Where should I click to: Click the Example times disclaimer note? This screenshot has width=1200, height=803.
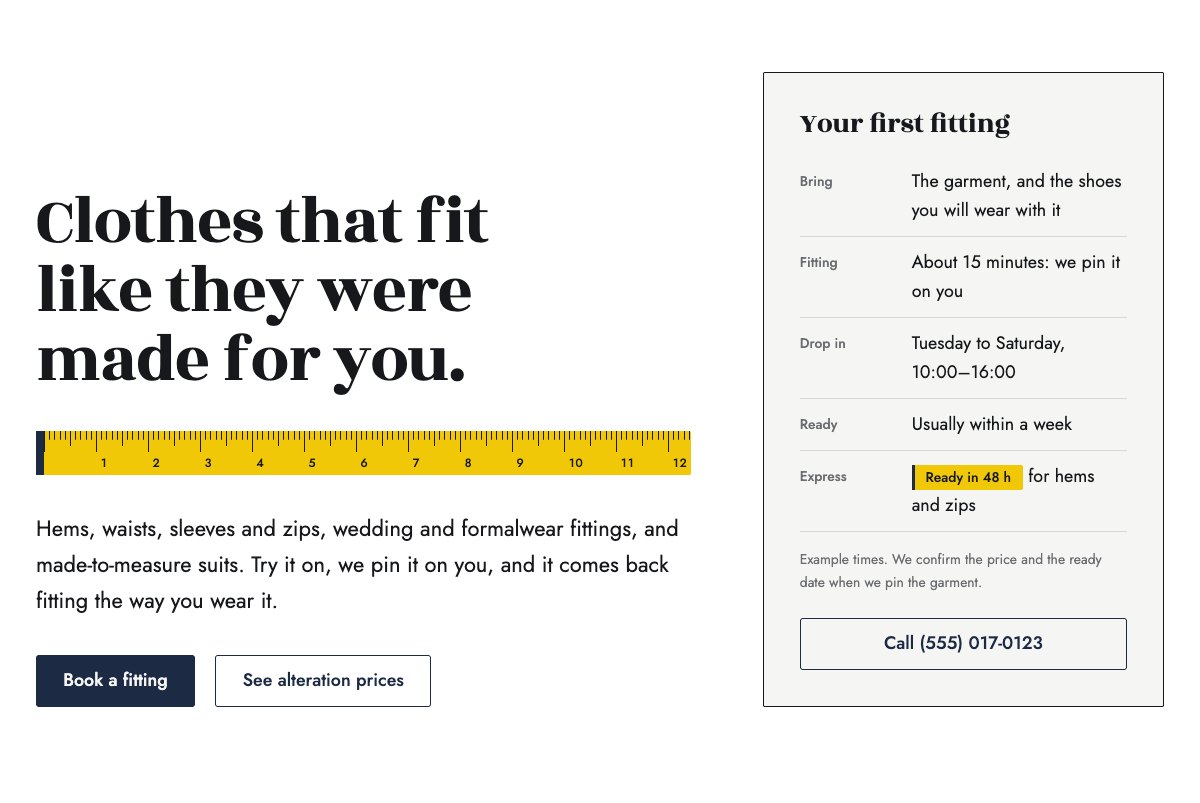[951, 571]
